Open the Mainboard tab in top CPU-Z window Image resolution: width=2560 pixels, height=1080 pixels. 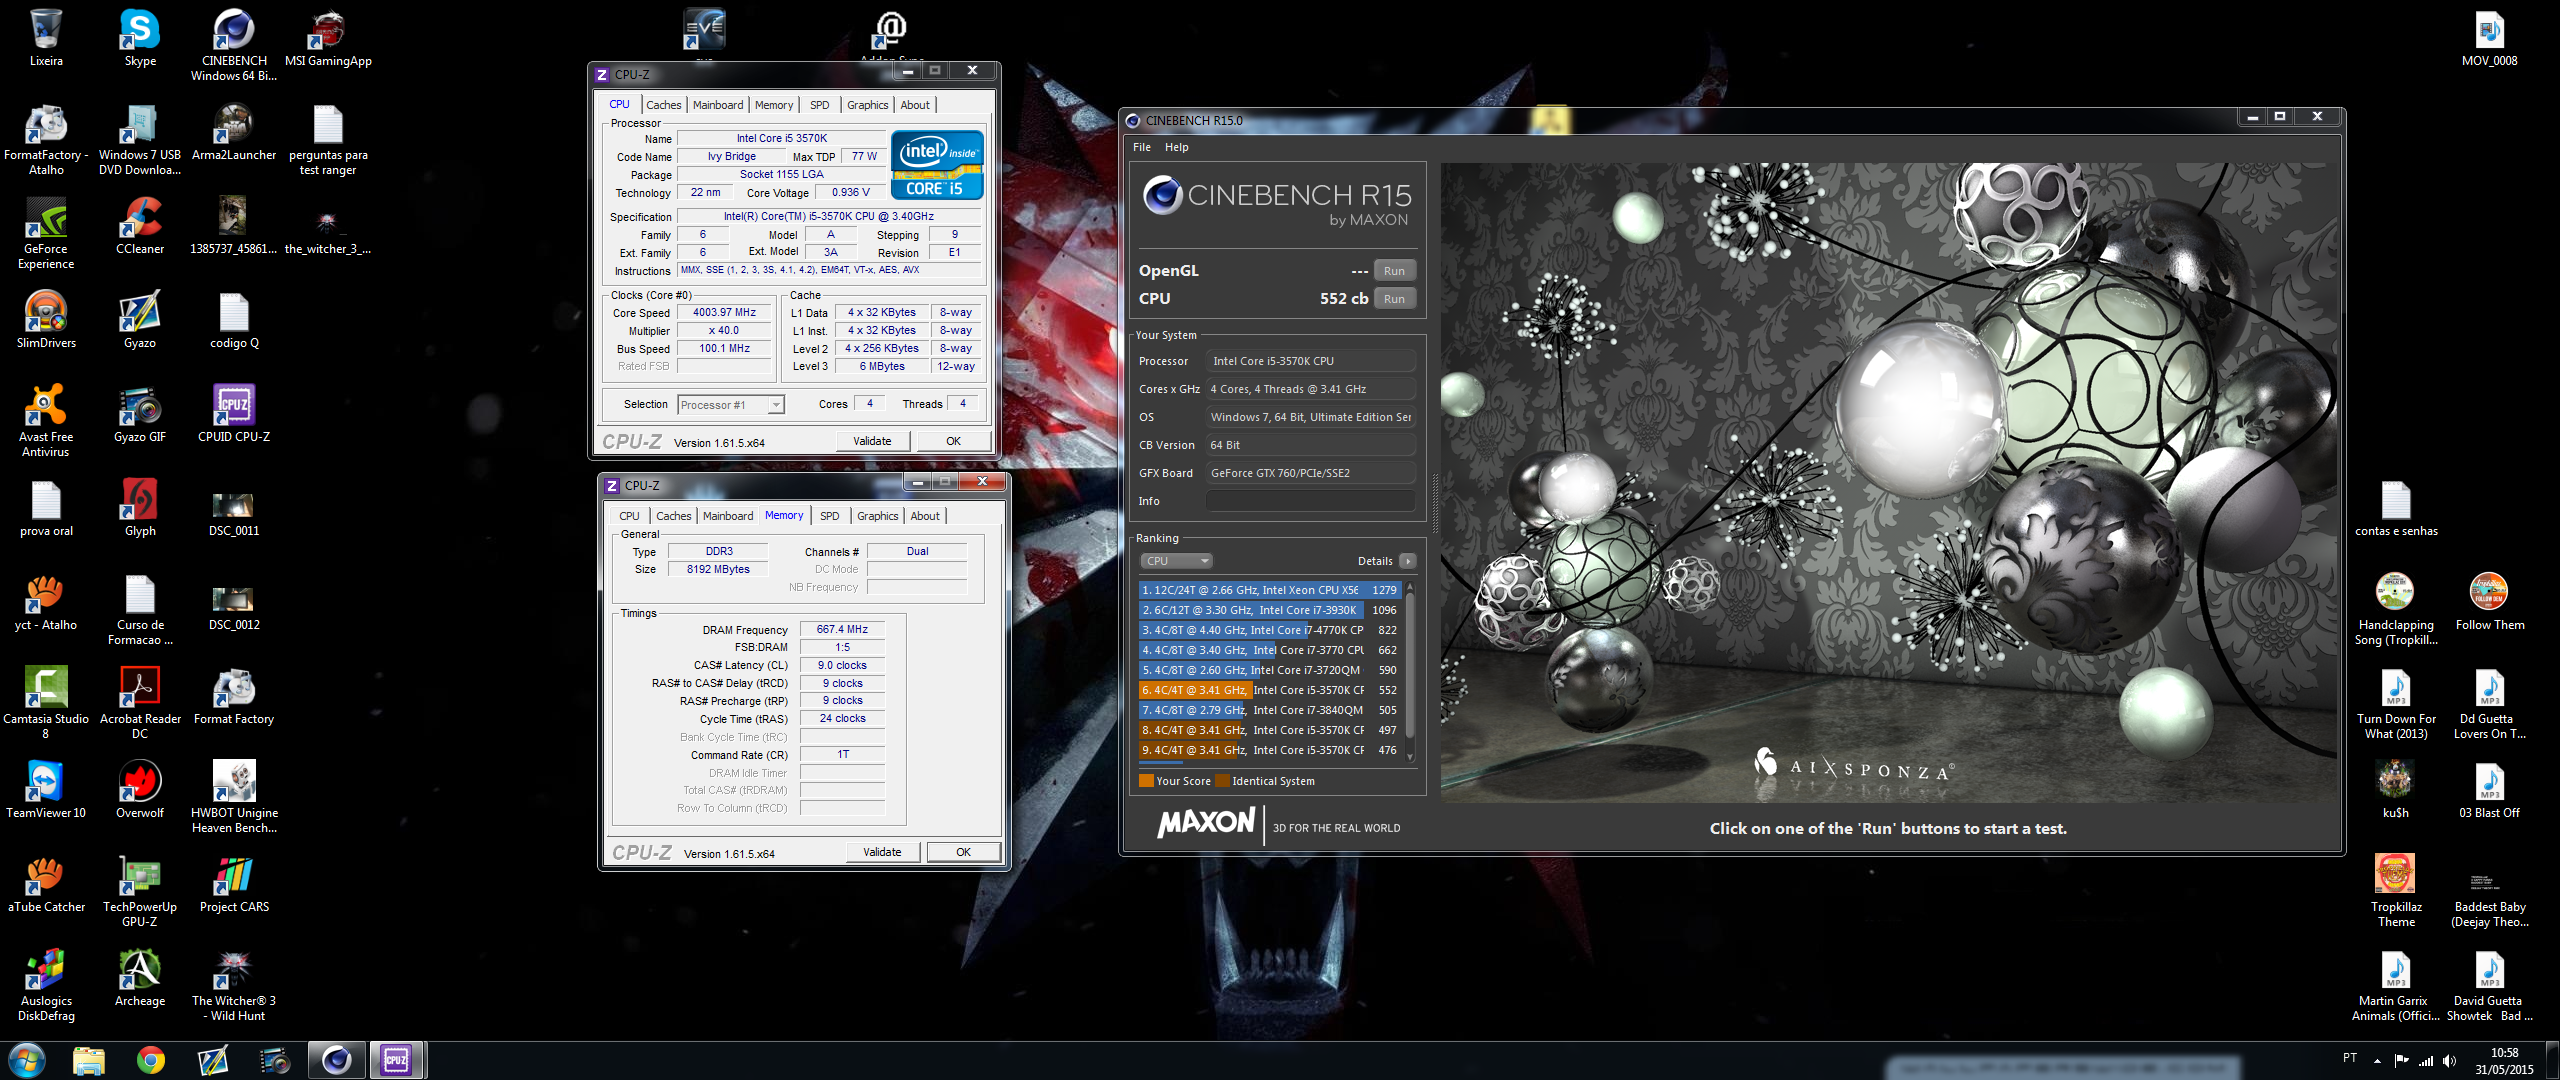[x=718, y=105]
